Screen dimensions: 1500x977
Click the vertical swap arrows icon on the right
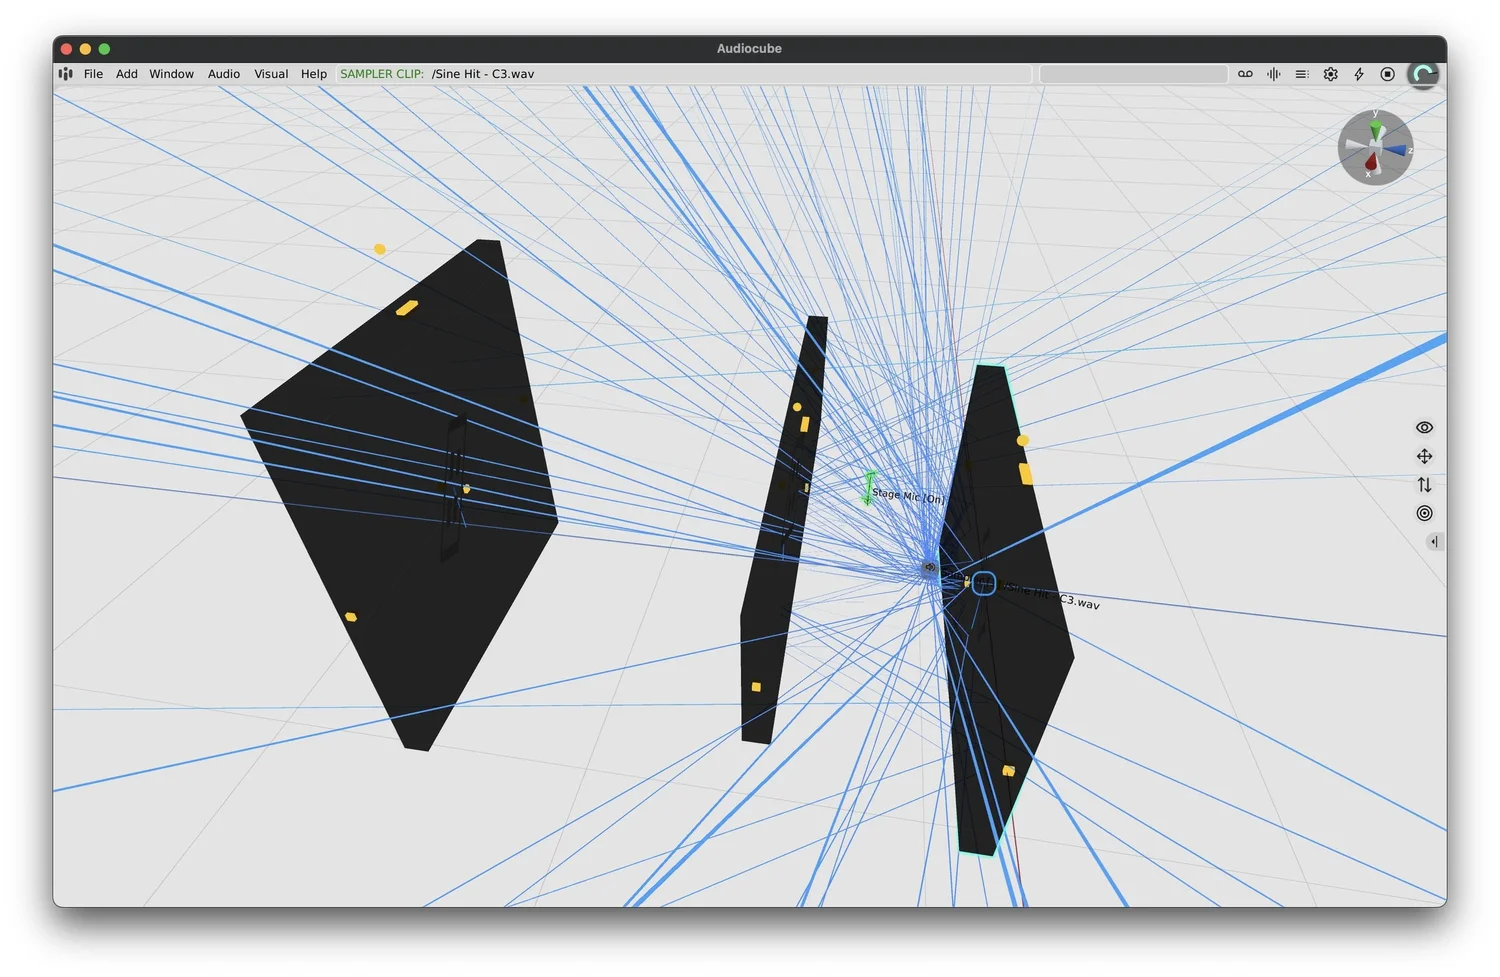click(x=1424, y=485)
